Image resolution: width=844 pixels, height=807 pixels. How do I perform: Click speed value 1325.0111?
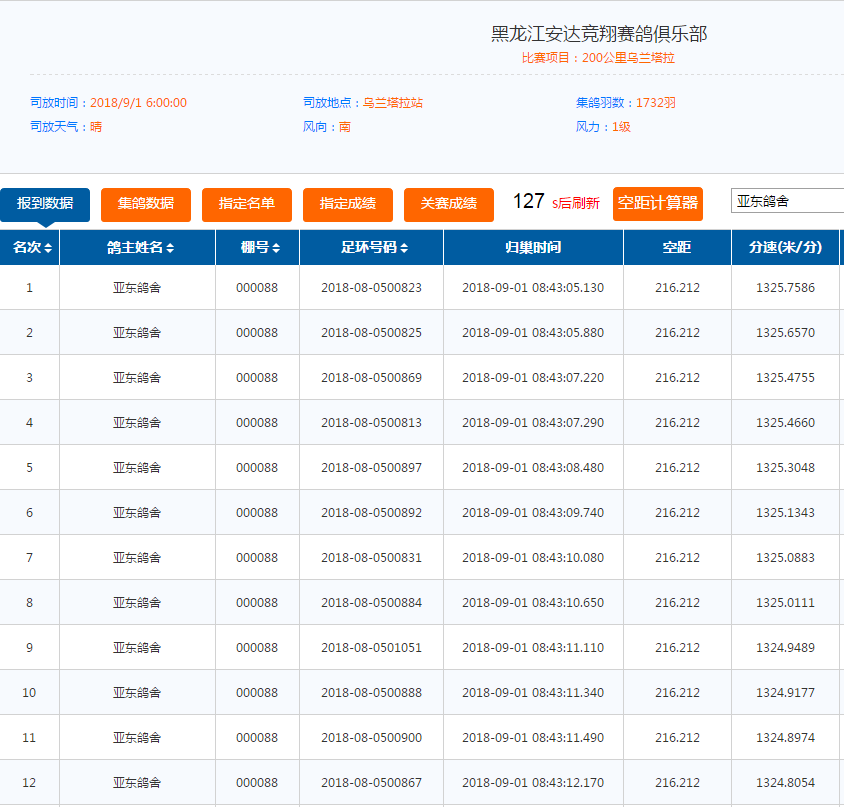tap(785, 602)
